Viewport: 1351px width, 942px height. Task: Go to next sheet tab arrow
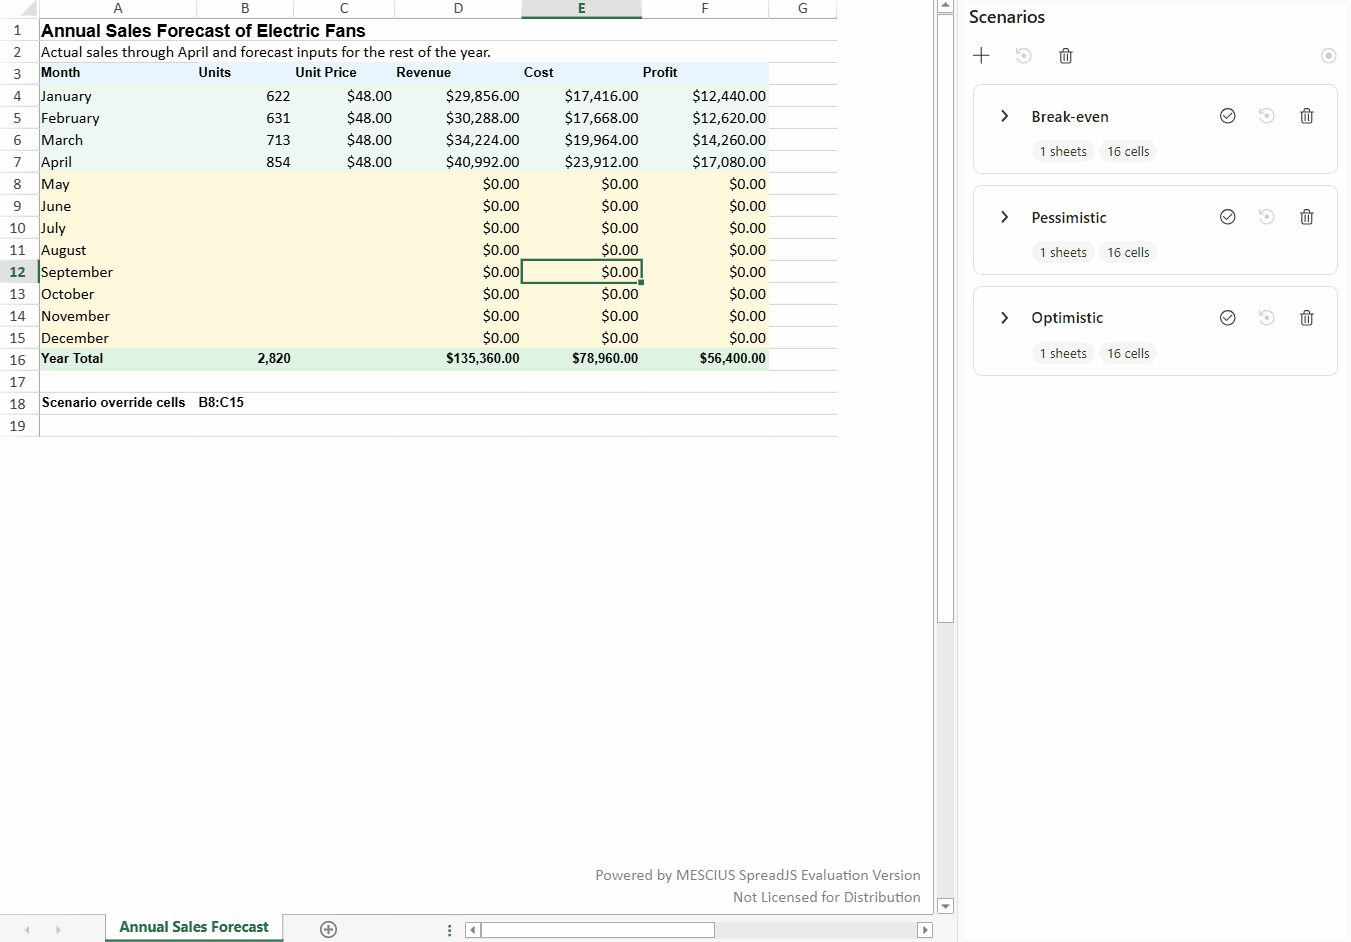(x=58, y=929)
